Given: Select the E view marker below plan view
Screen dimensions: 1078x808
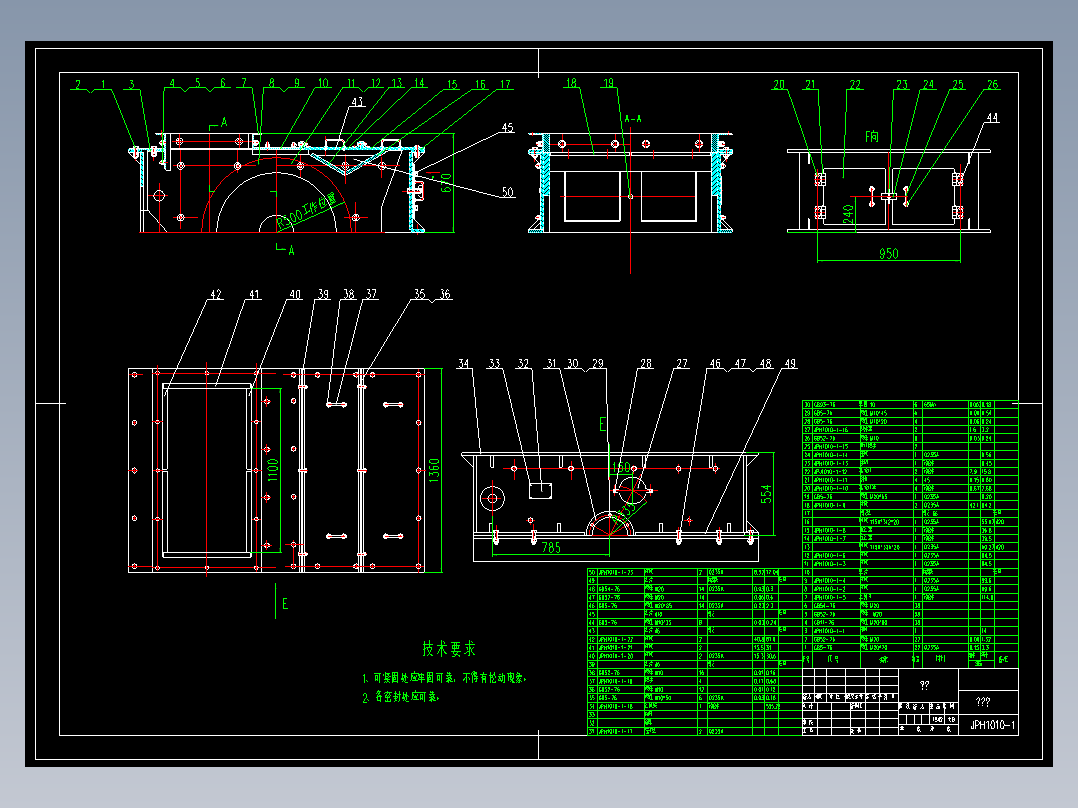Looking at the screenshot, I should [285, 604].
